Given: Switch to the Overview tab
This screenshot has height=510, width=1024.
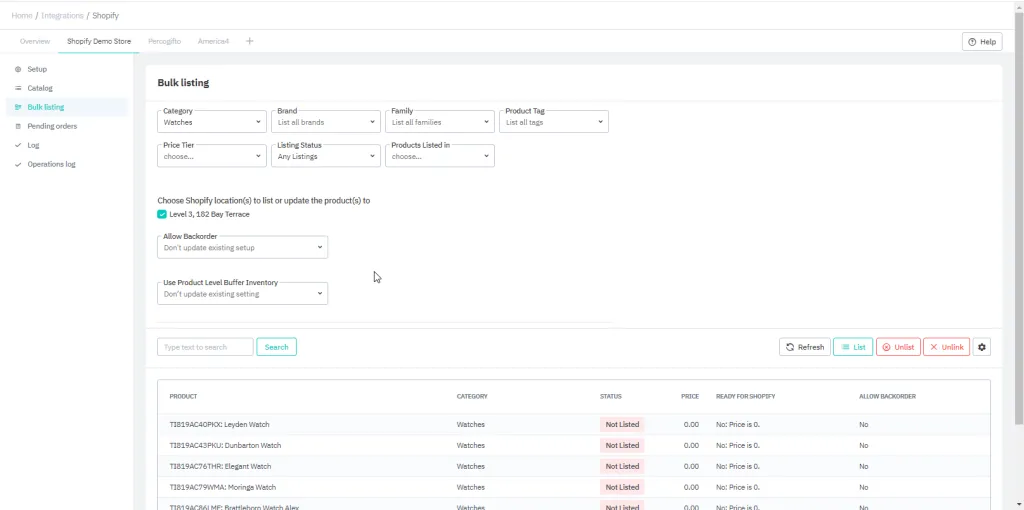Looking at the screenshot, I should 35,41.
